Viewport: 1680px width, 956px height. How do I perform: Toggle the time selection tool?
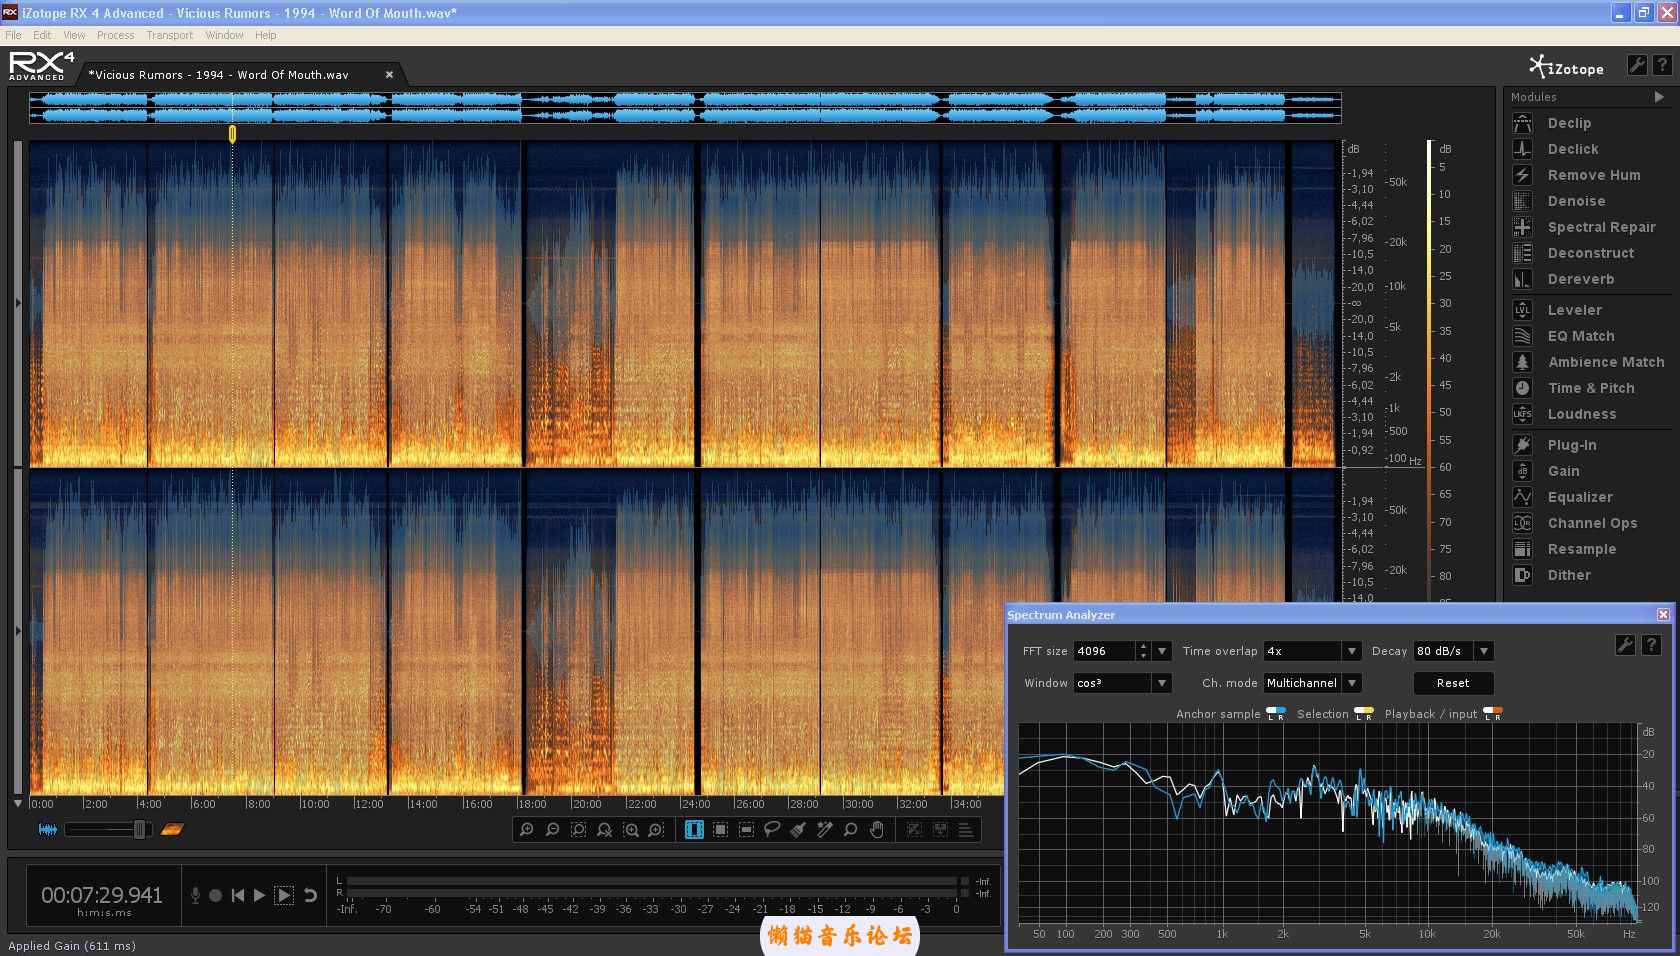coord(694,830)
